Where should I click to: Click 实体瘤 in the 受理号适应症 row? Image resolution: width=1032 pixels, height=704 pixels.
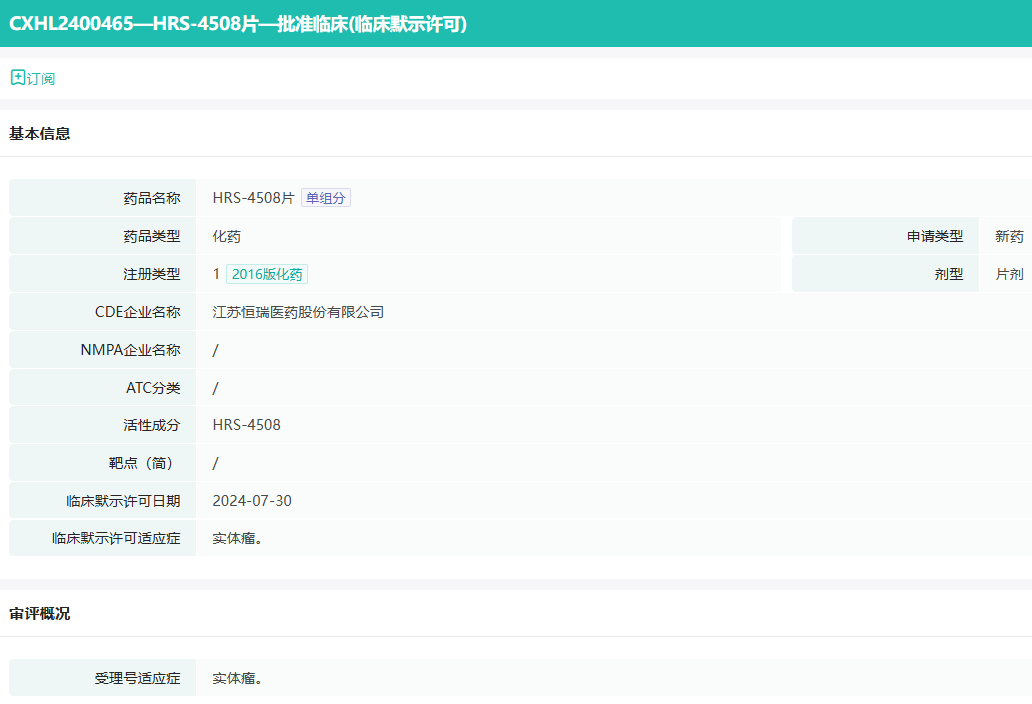tap(237, 678)
